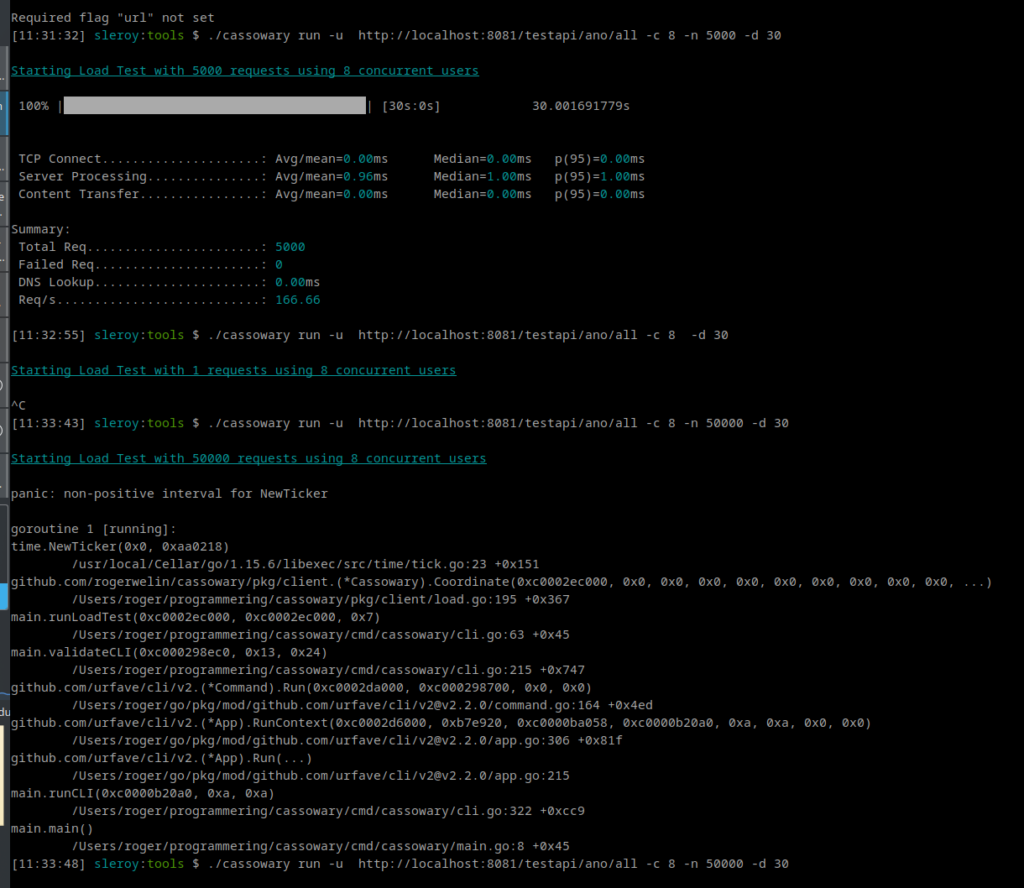The width and height of the screenshot is (1024, 888).
Task: Click the "Required flag url not set" error line
Action: click(112, 18)
